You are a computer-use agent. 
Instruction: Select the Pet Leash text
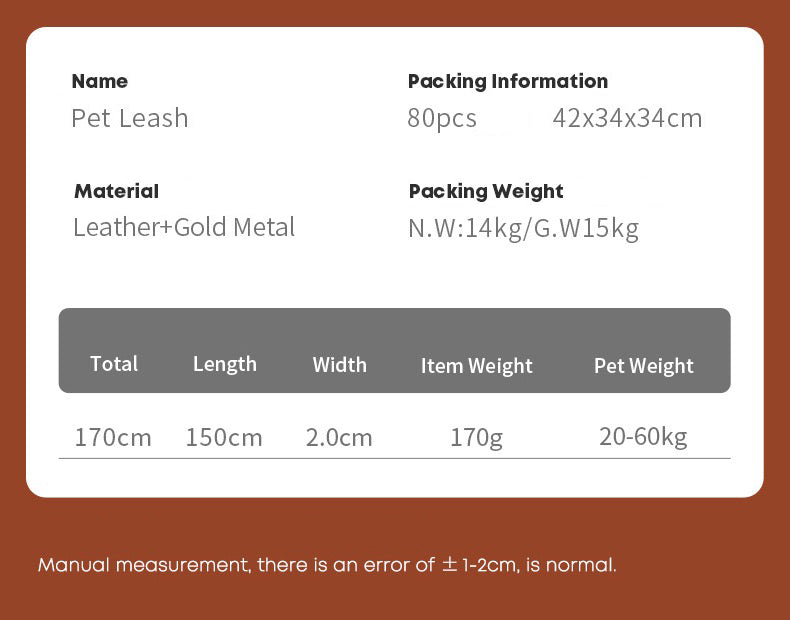click(x=130, y=118)
